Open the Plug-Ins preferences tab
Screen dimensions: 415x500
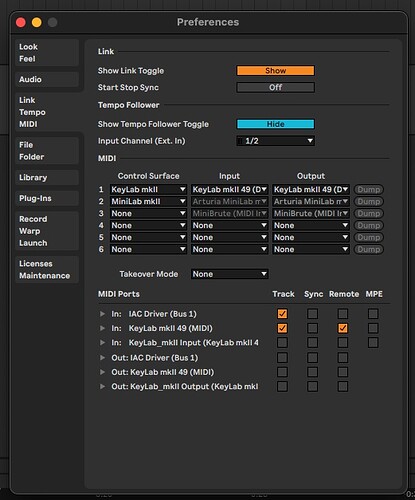click(47, 198)
